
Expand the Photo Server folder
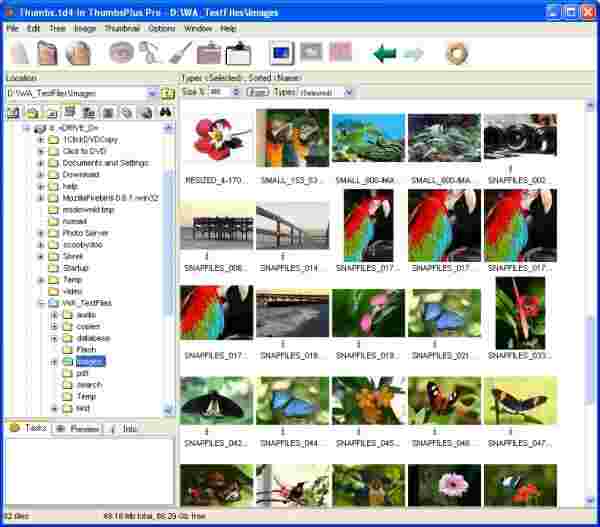(41, 233)
